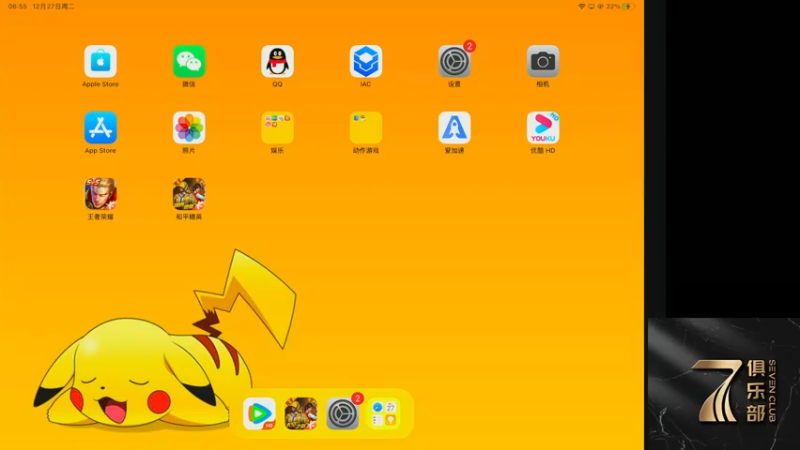Open the QQ penguin app
800x450 pixels.
click(x=277, y=61)
